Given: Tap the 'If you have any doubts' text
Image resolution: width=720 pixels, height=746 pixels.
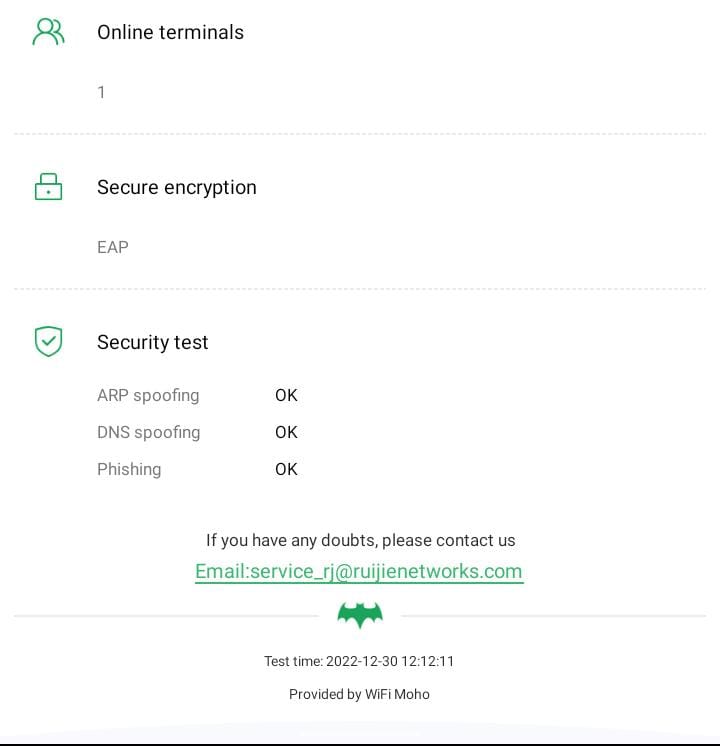Looking at the screenshot, I should pos(360,540).
